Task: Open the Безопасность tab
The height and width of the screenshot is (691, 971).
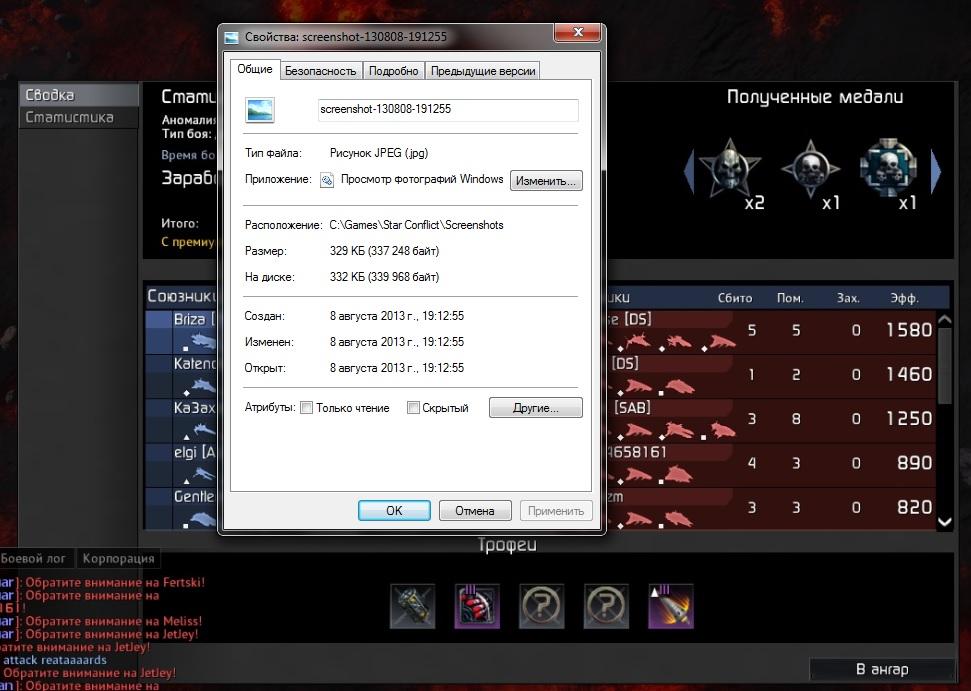Action: [x=320, y=71]
